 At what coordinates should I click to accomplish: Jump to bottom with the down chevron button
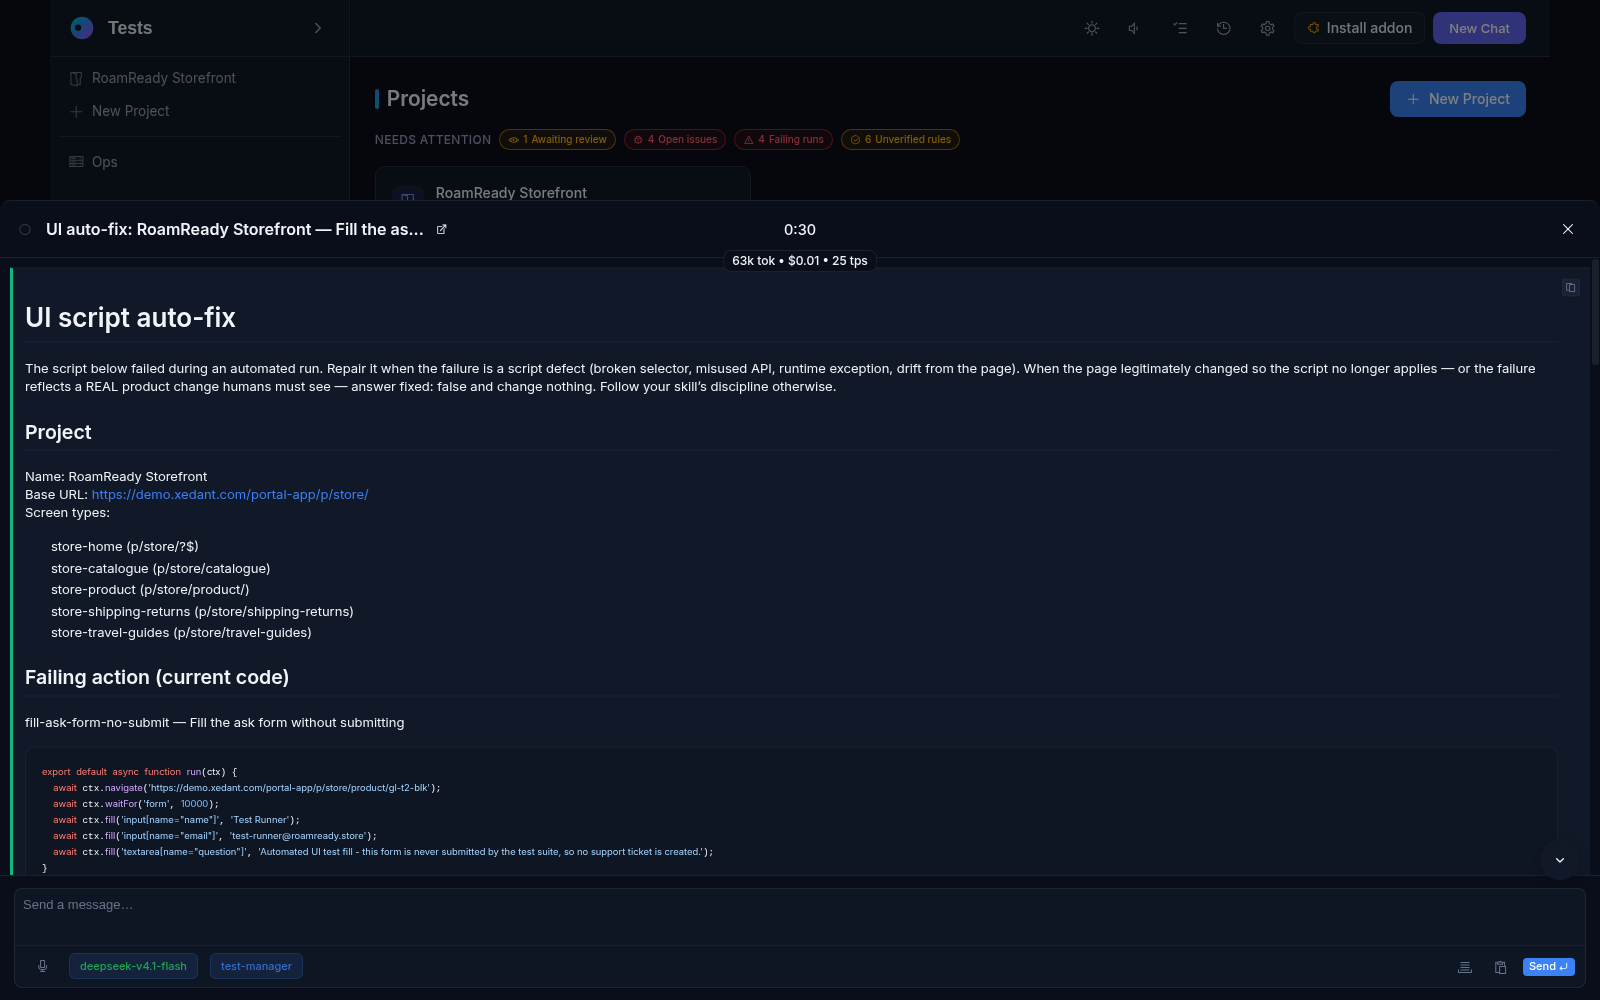coord(1559,860)
